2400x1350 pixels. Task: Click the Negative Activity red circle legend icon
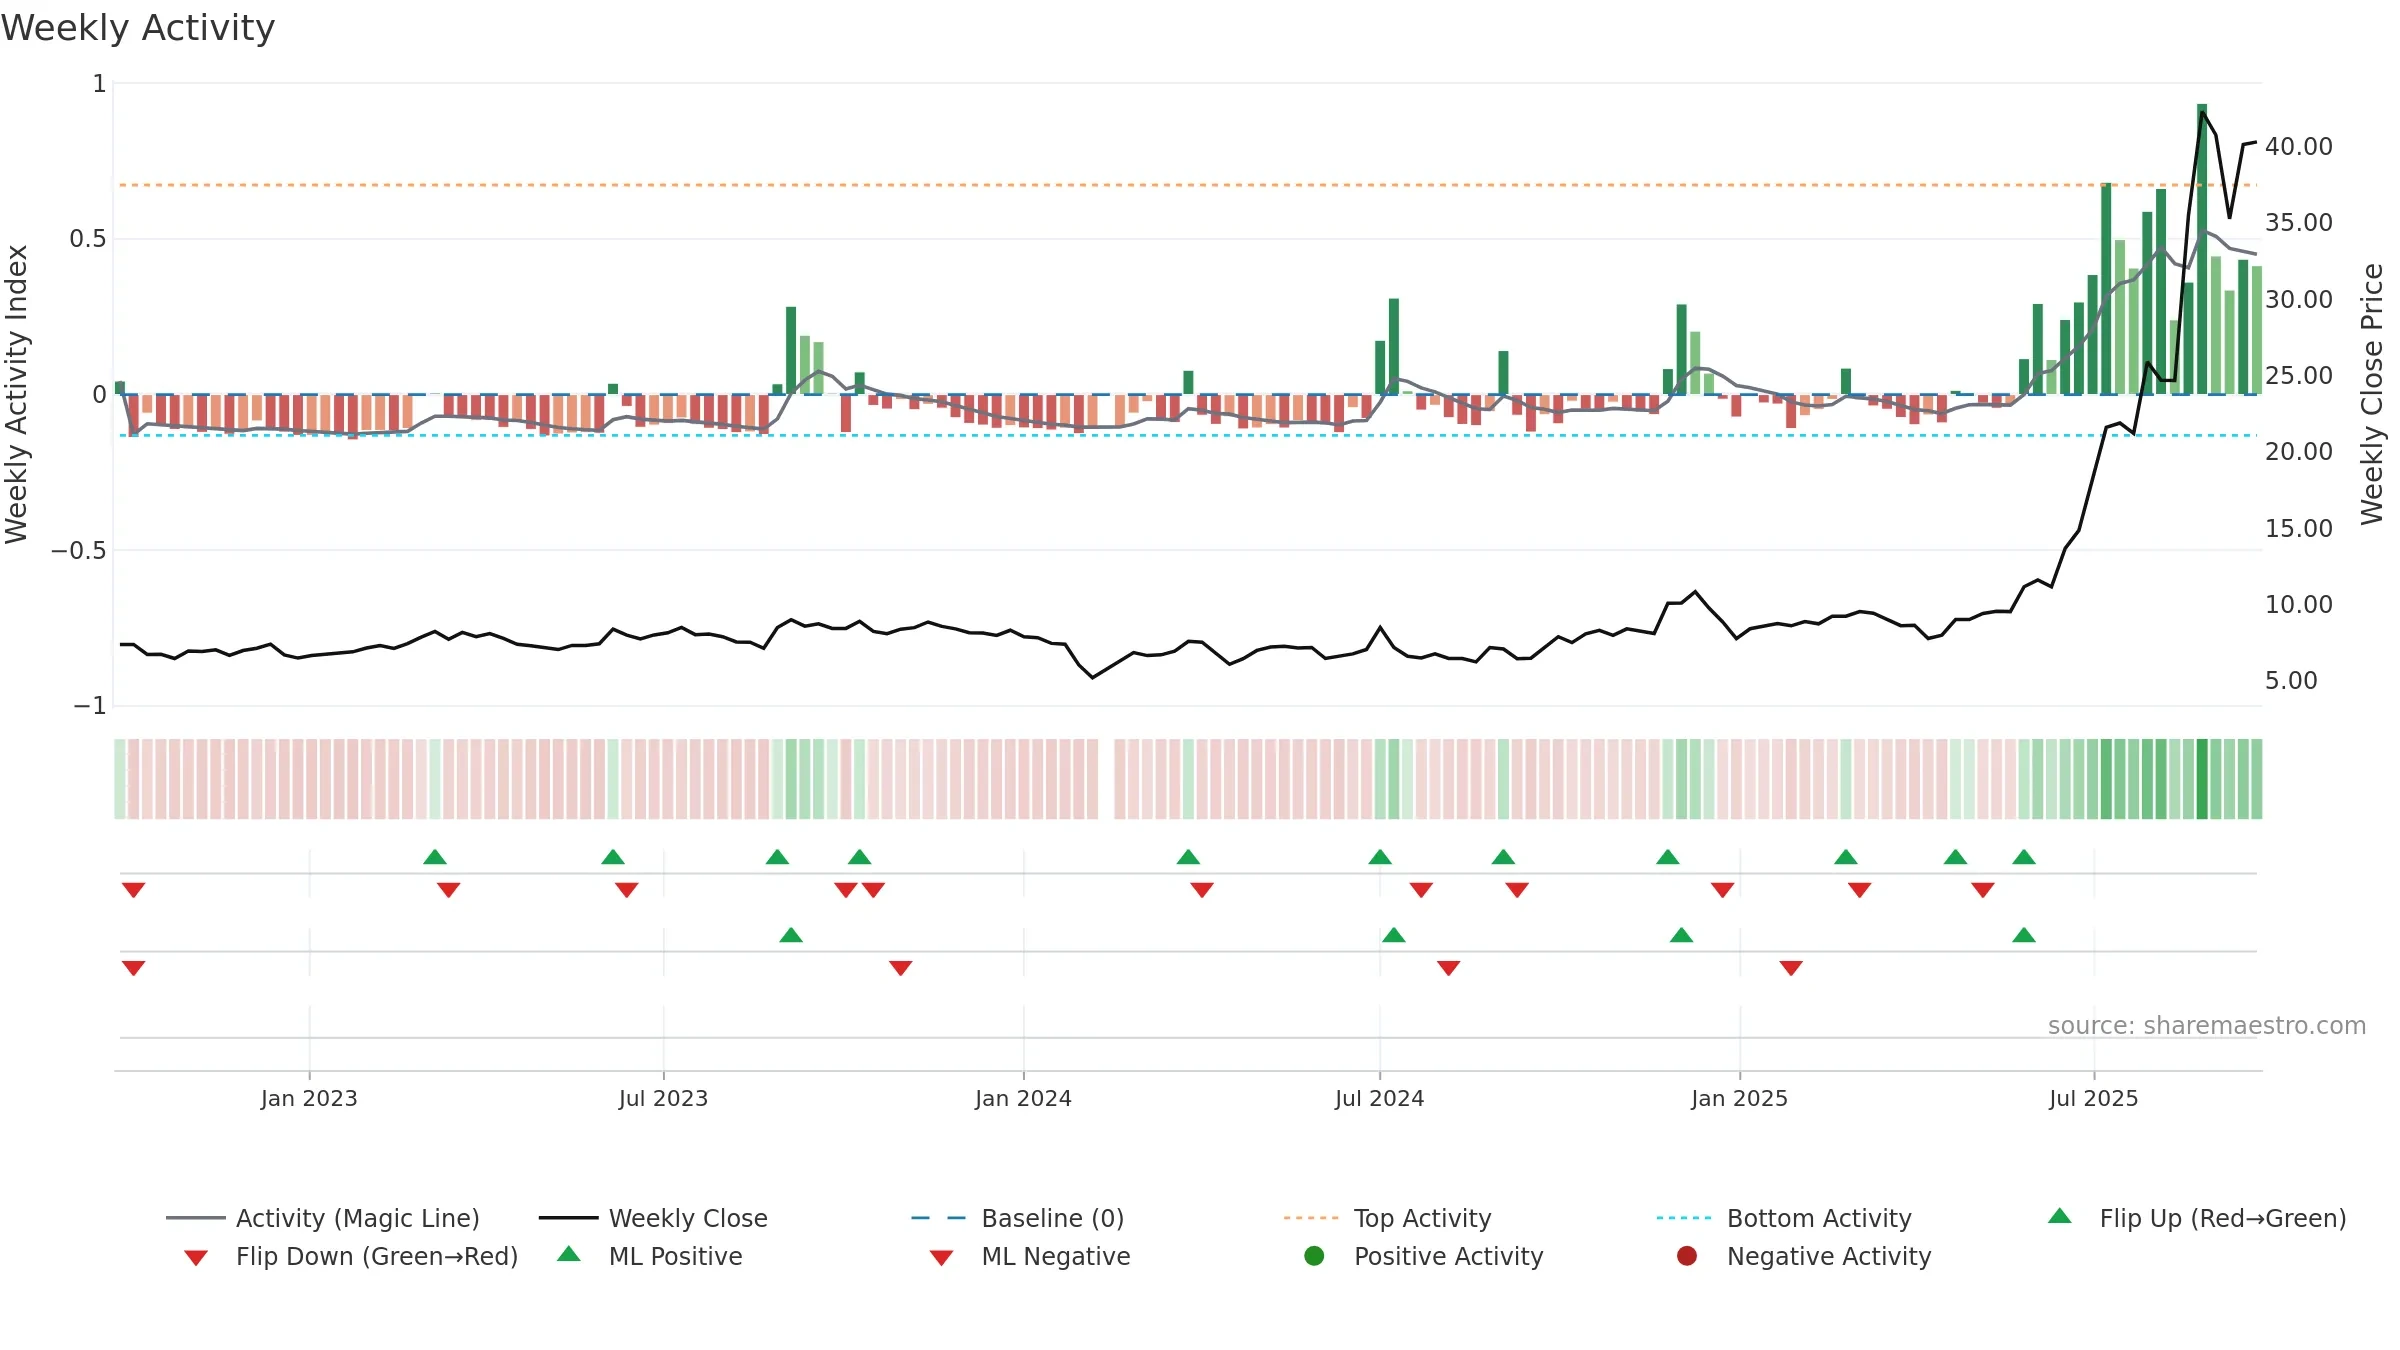tap(1687, 1256)
